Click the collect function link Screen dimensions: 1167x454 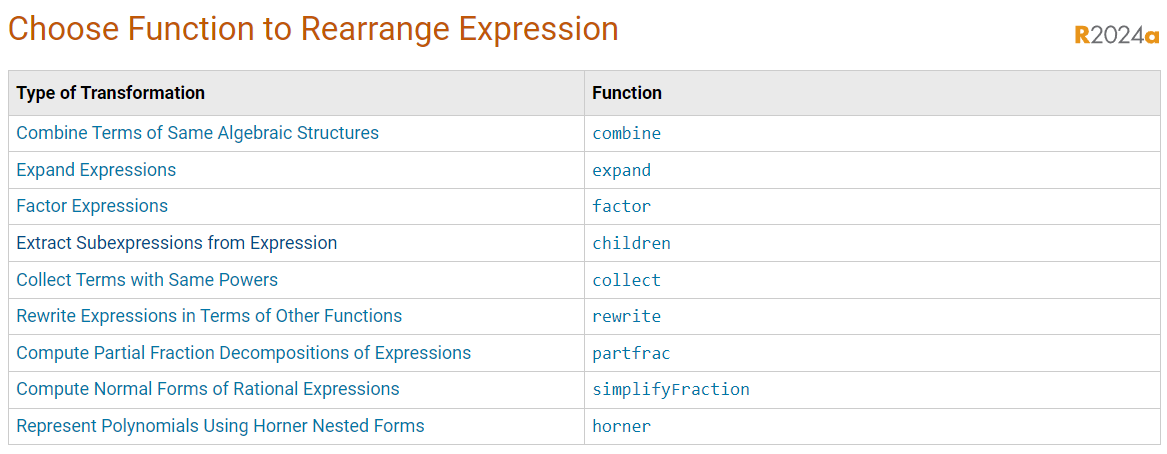tap(627, 281)
